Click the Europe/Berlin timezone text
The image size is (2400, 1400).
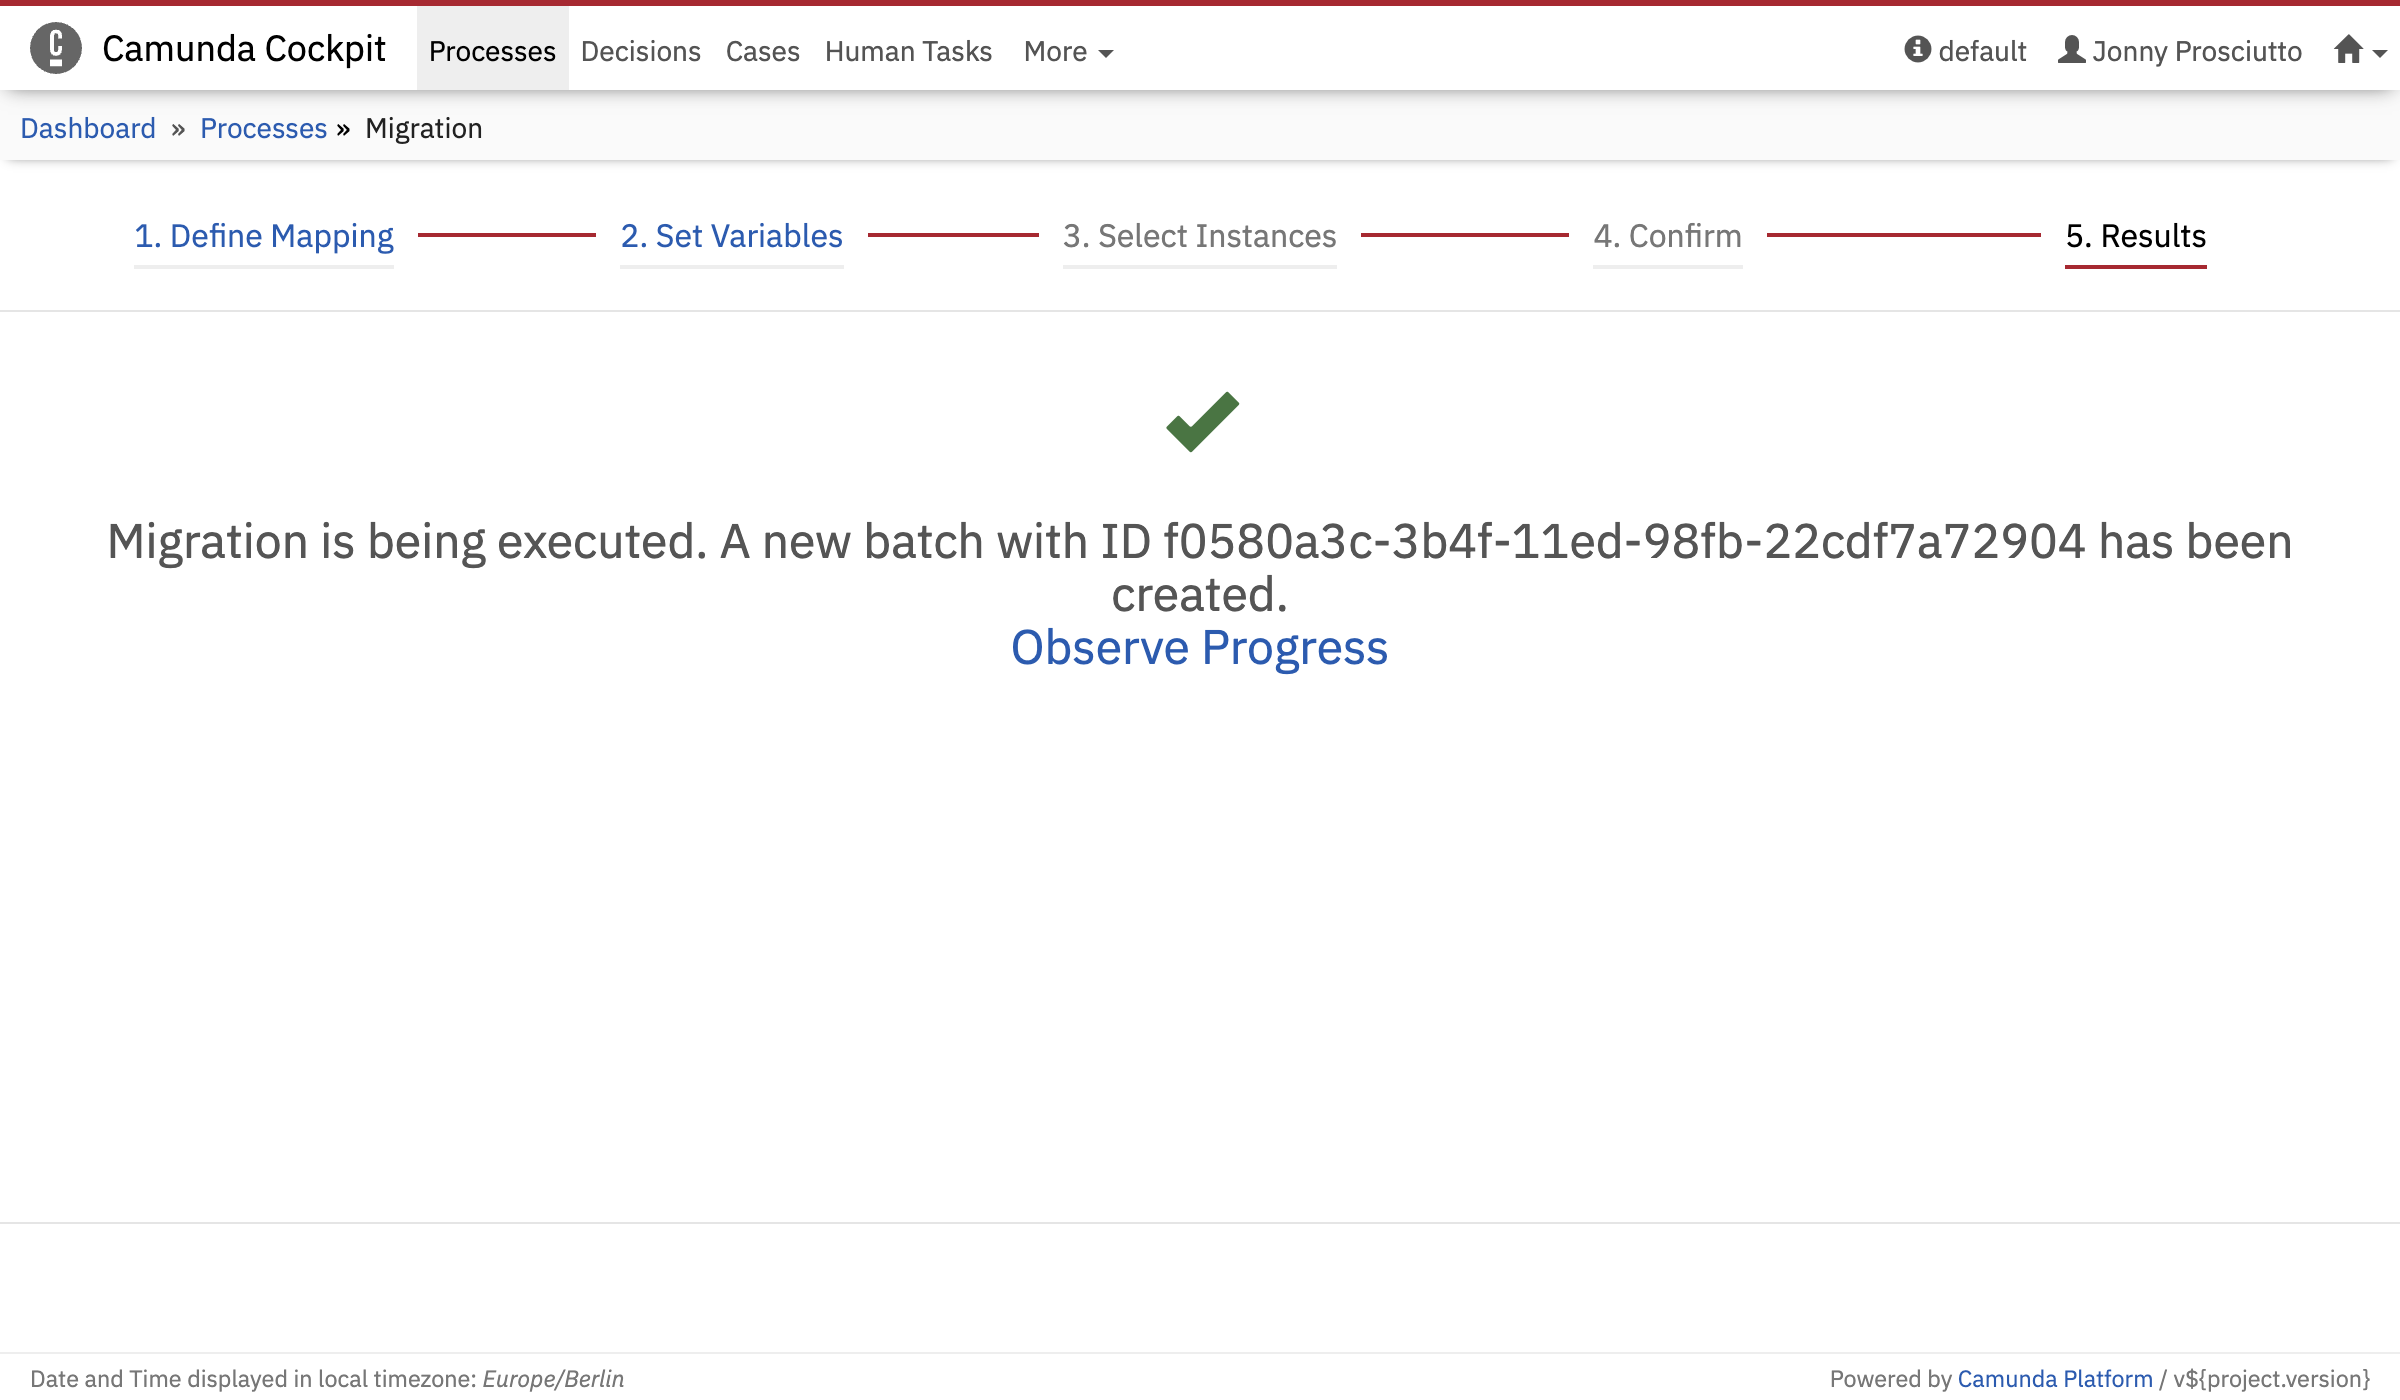[x=553, y=1379]
